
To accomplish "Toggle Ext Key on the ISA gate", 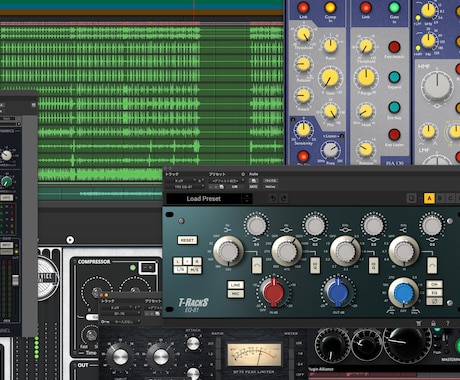I will pyautogui.click(x=394, y=107).
